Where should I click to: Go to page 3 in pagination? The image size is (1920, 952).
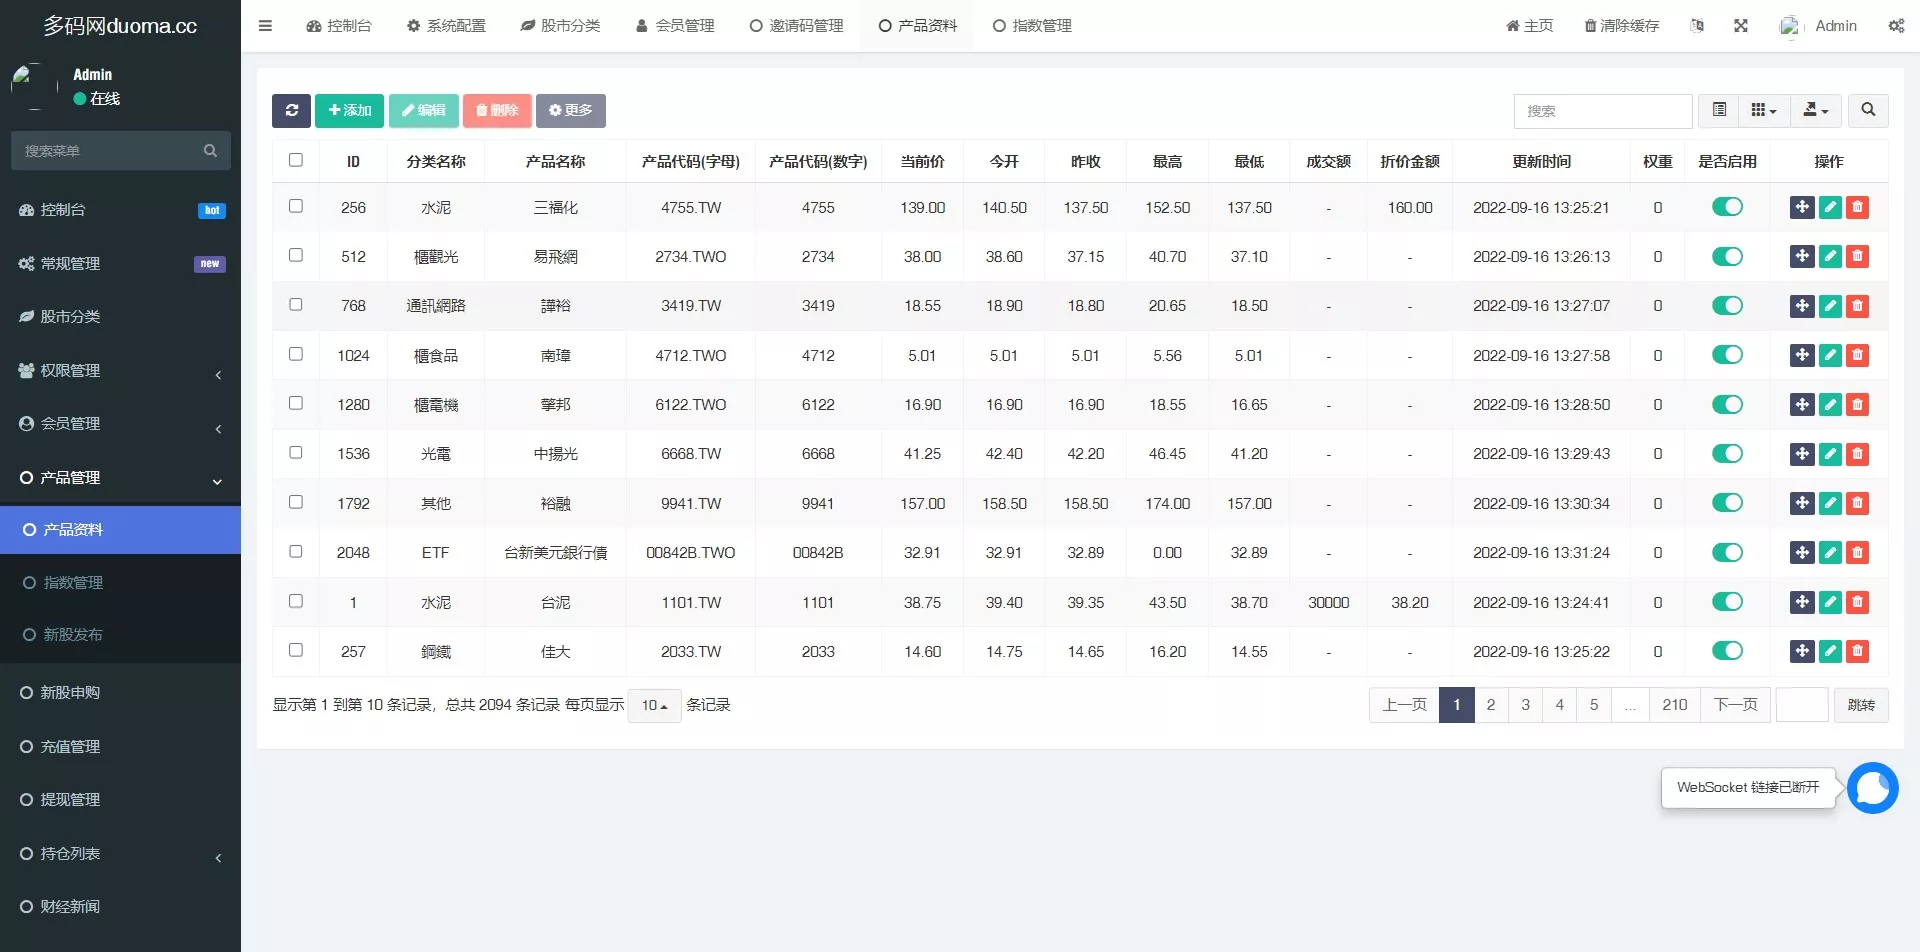coord(1525,705)
